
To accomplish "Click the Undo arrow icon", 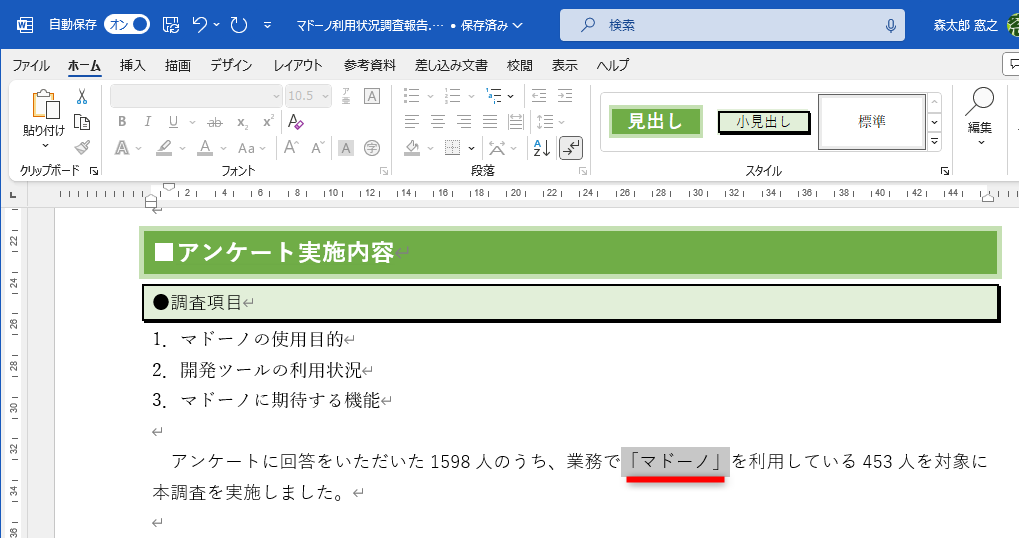I will pyautogui.click(x=200, y=25).
